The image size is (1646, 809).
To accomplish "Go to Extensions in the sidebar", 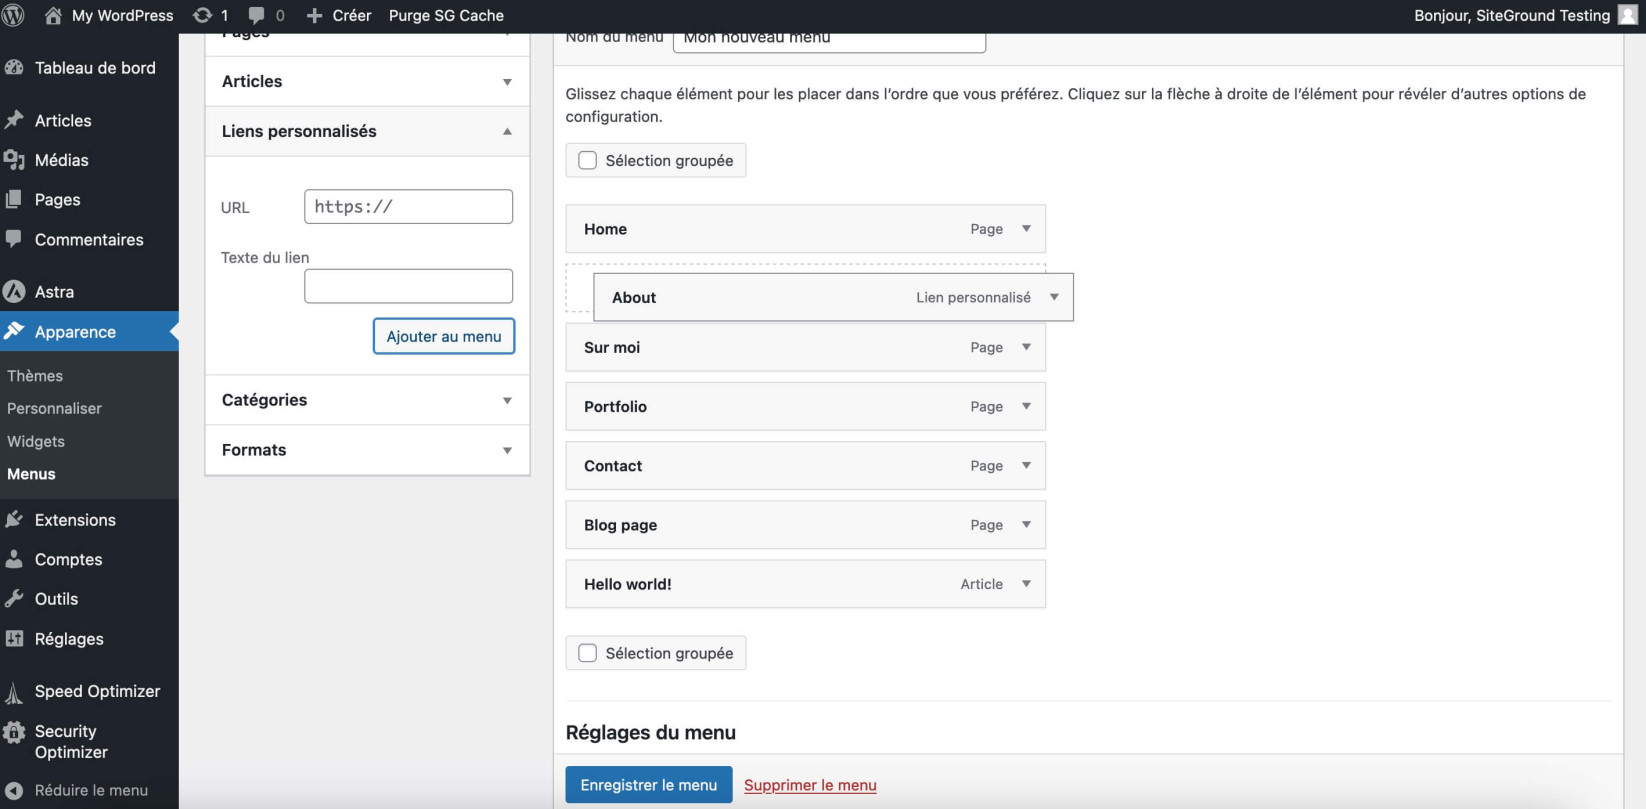I will pyautogui.click(x=75, y=520).
